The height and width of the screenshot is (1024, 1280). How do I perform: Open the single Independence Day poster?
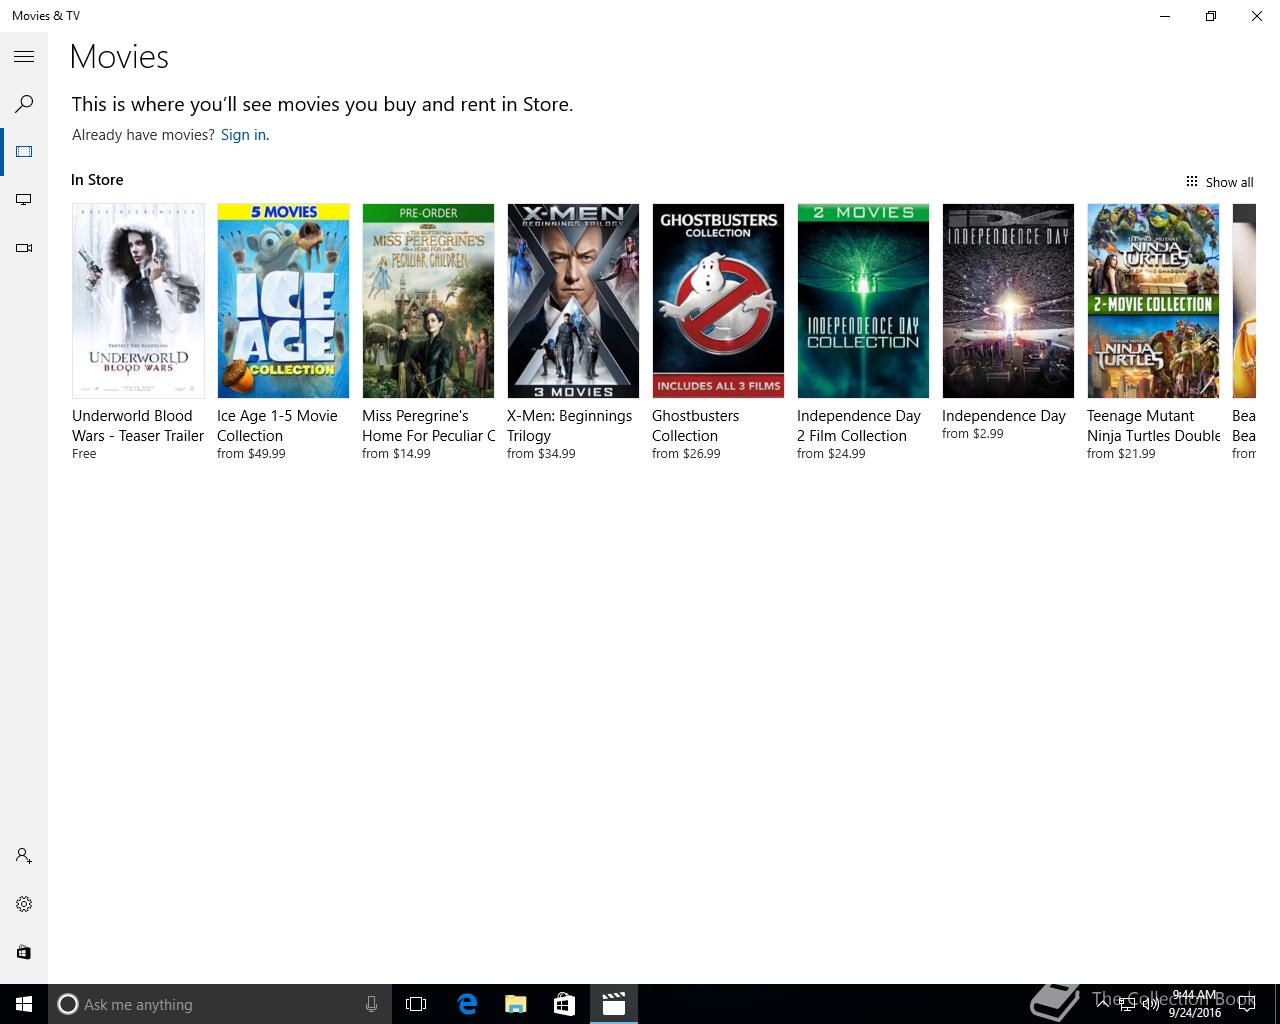pyautogui.click(x=1008, y=301)
